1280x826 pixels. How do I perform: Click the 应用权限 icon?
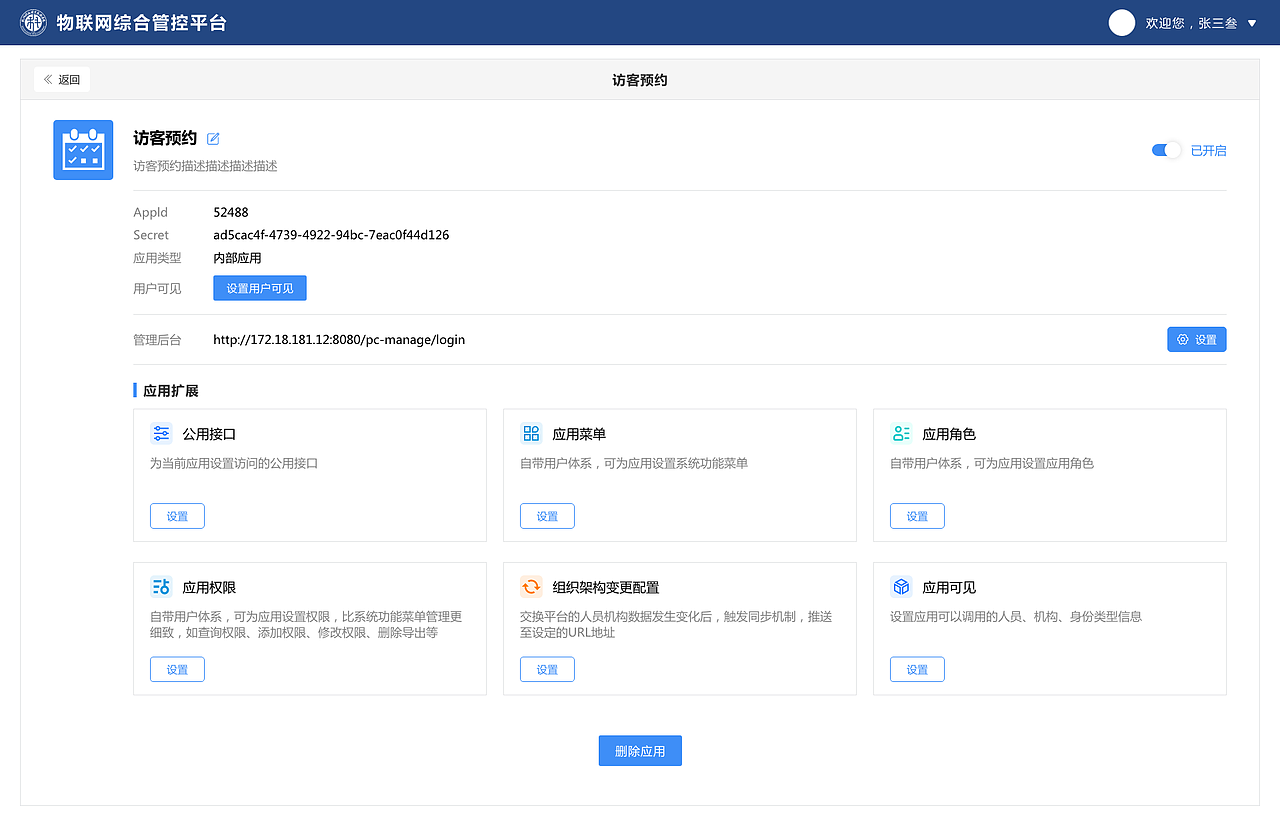click(161, 587)
